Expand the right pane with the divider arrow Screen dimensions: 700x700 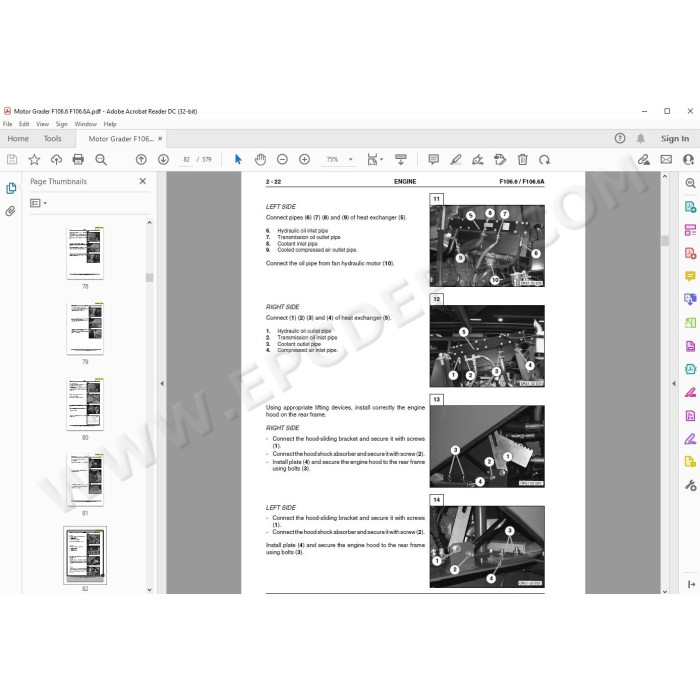coord(674,383)
